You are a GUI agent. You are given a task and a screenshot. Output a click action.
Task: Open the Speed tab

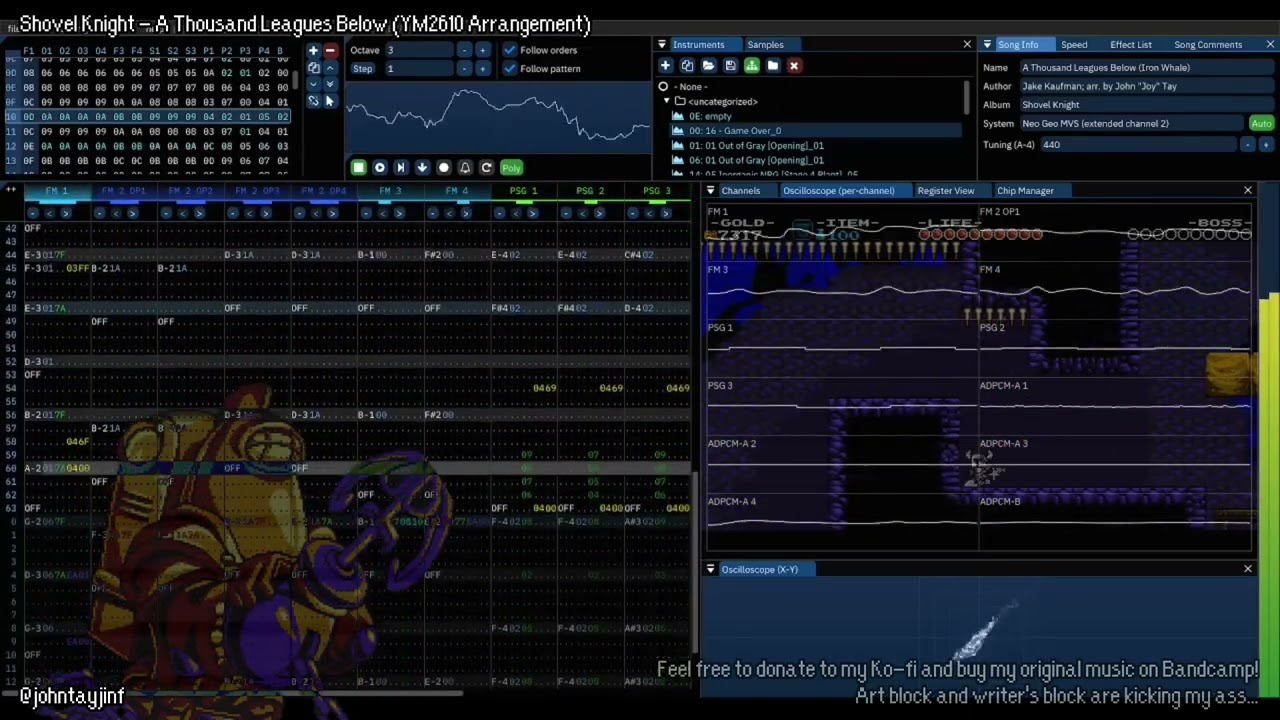1074,44
